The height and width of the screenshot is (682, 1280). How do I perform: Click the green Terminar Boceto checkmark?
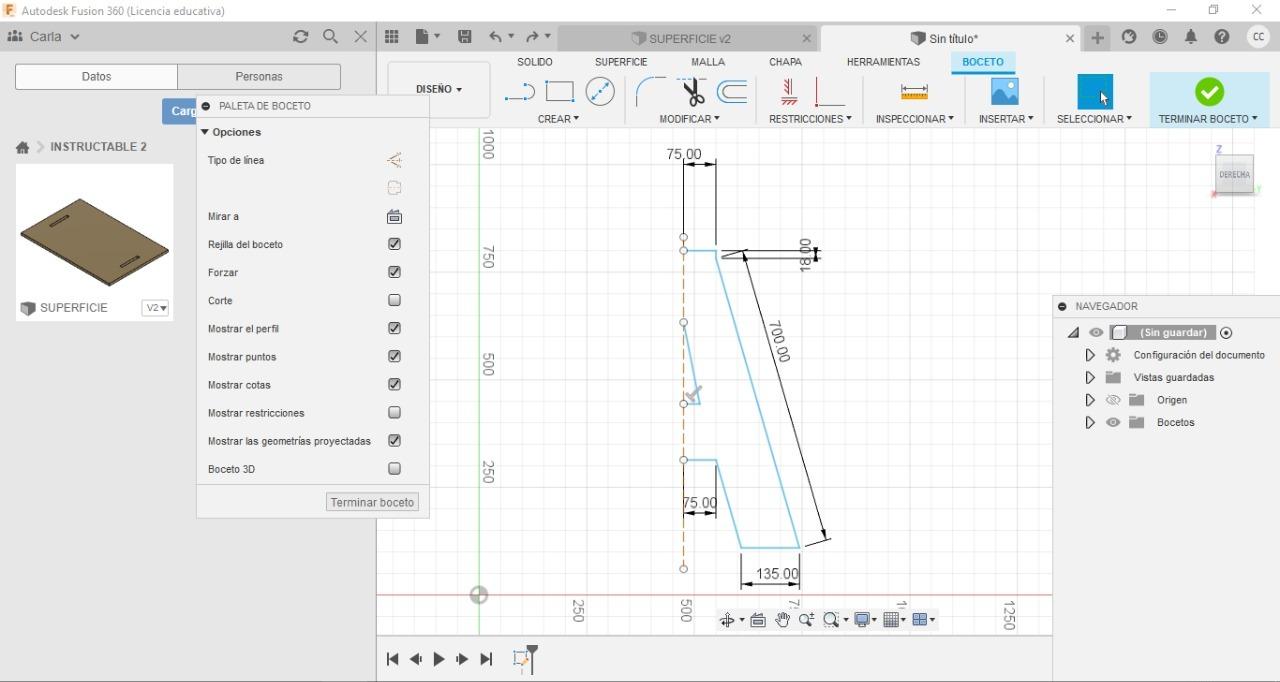[1209, 92]
